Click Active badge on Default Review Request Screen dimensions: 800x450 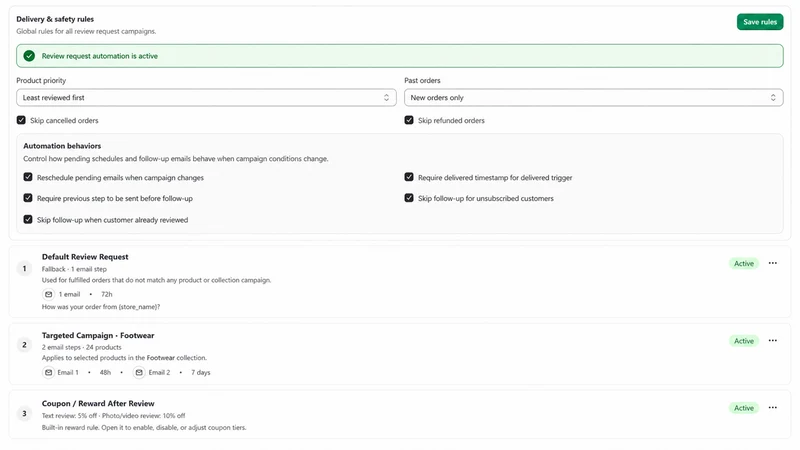743,263
